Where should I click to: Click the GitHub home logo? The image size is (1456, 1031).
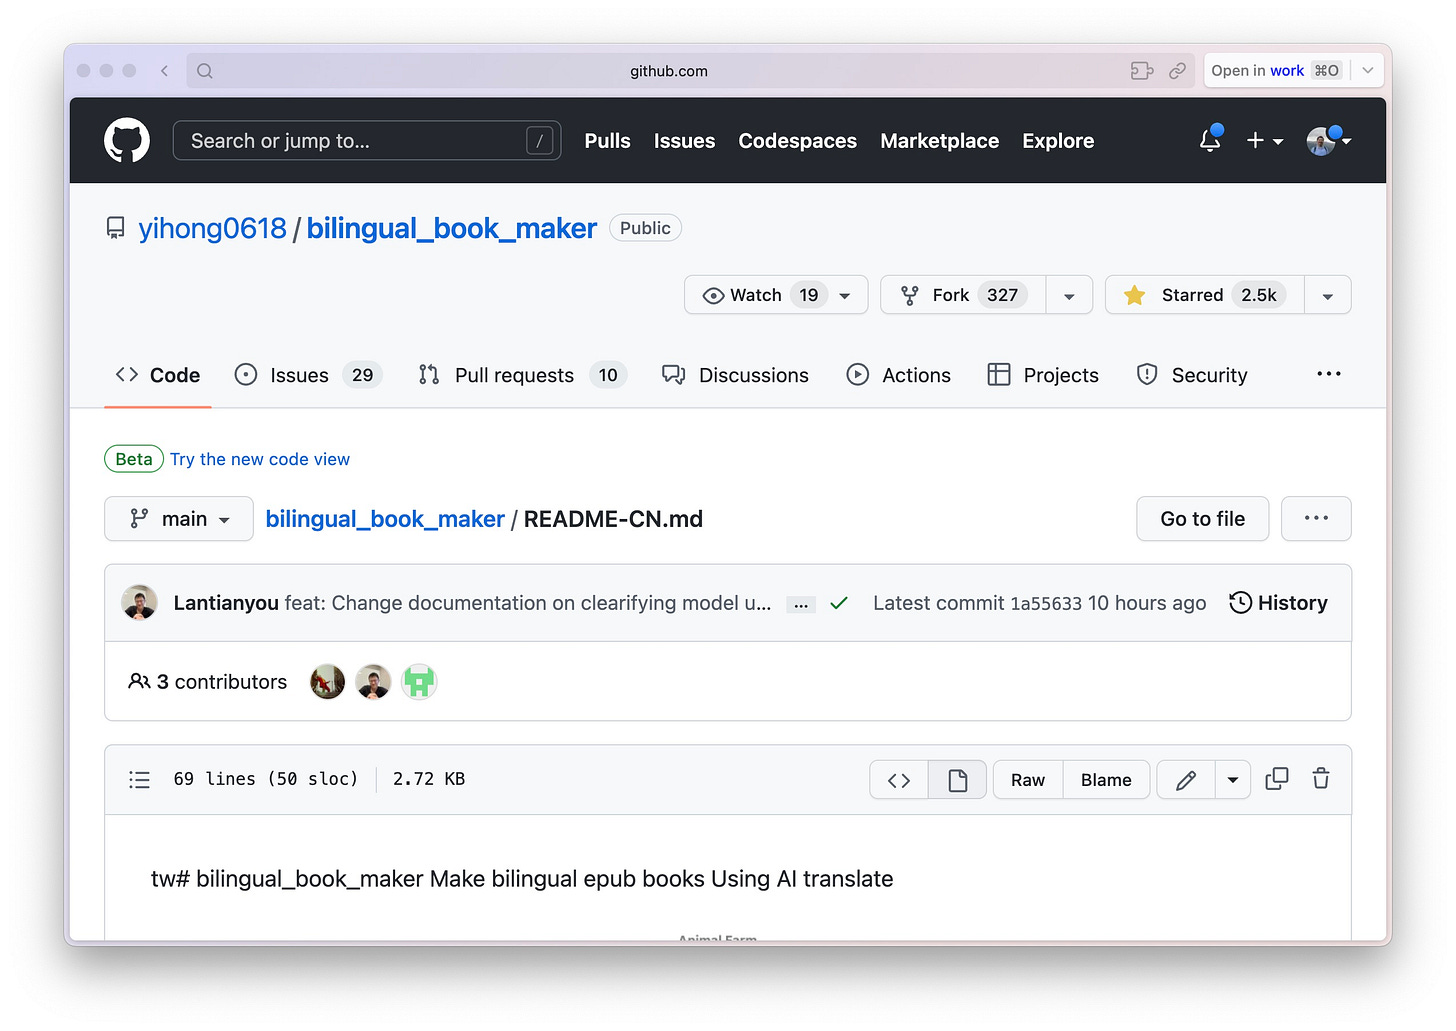pos(126,140)
